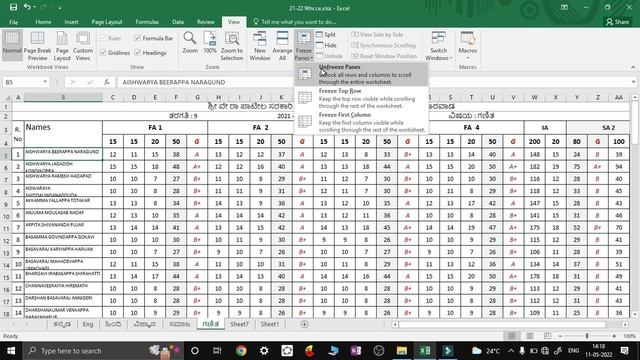This screenshot has height=360, width=640.
Task: Switch to the Data ribbon tab
Action: pyautogui.click(x=178, y=22)
